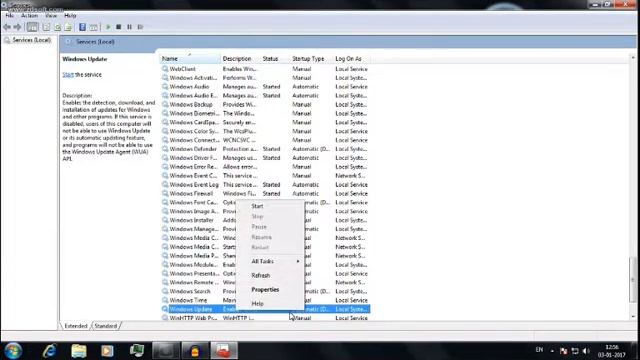Choose Help in the context menu
Screen dimensions: 640x360
(x=270, y=304)
